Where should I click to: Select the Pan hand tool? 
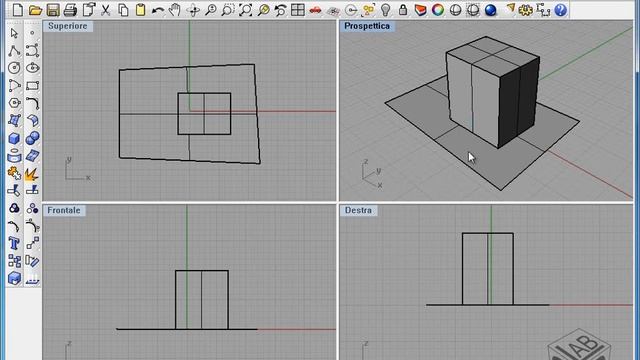point(175,9)
